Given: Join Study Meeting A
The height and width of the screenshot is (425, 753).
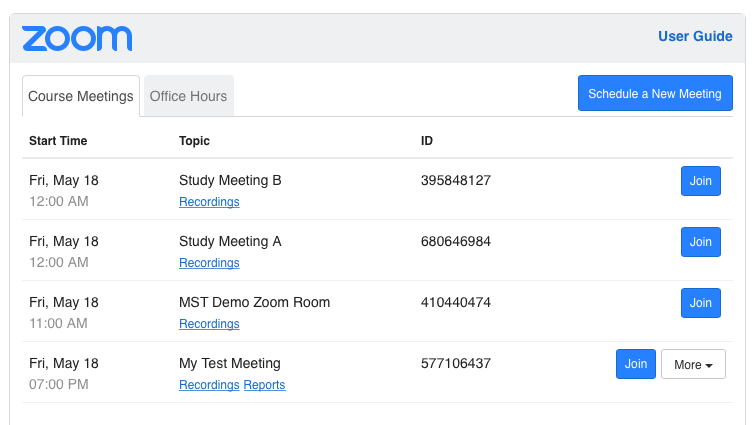Looking at the screenshot, I should click(x=700, y=242).
